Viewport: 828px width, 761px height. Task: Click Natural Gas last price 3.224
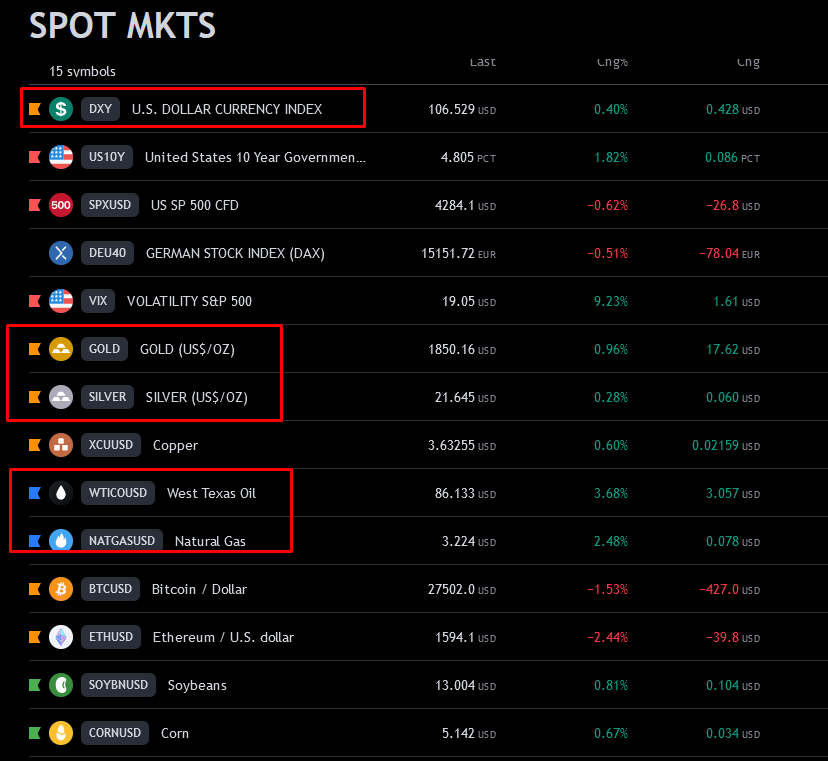click(x=458, y=541)
